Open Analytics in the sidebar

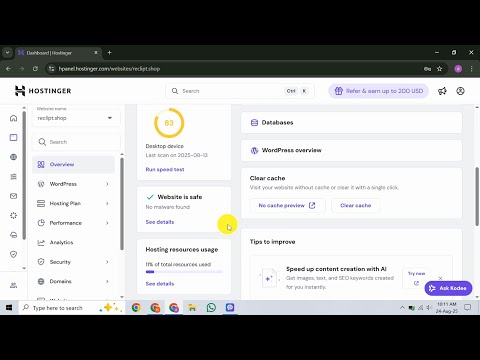(73, 242)
